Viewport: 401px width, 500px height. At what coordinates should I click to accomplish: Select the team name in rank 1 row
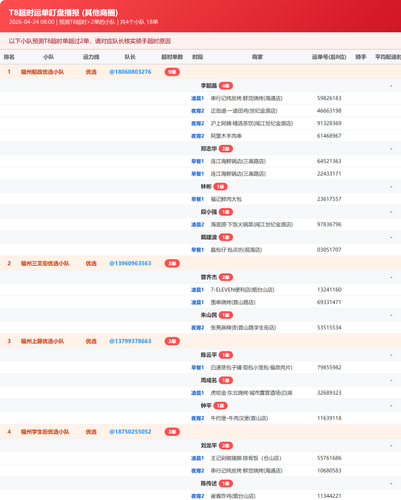tap(42, 72)
